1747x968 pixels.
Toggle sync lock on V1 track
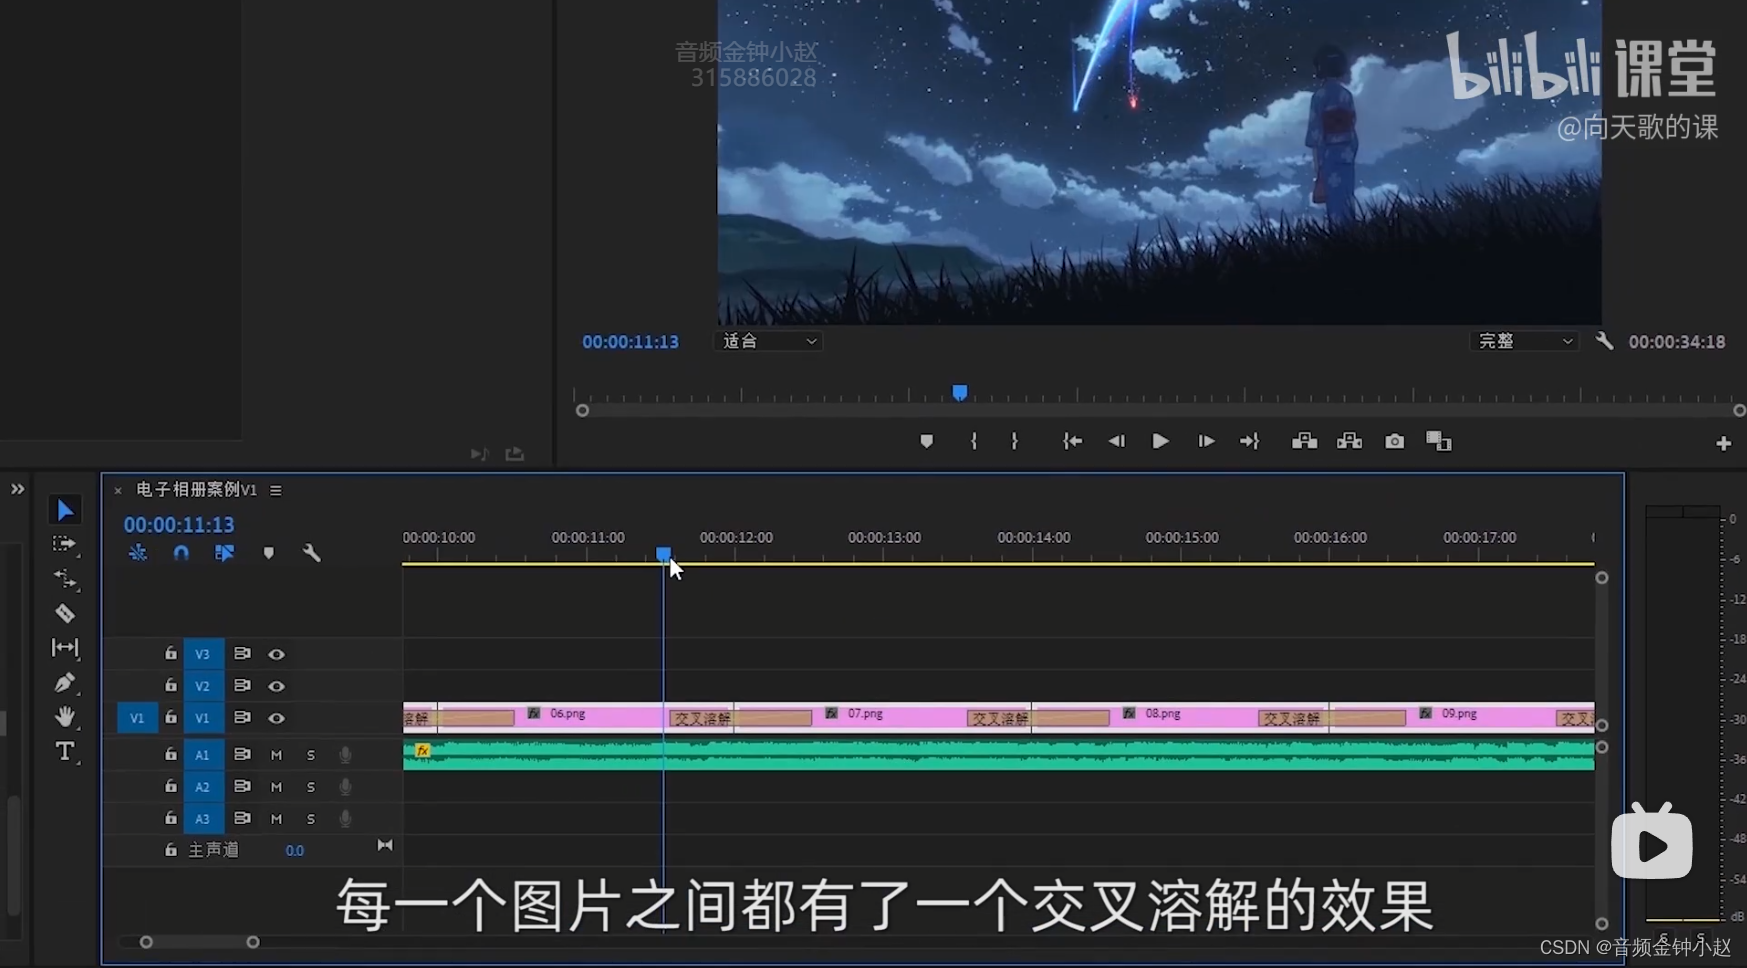pos(242,717)
